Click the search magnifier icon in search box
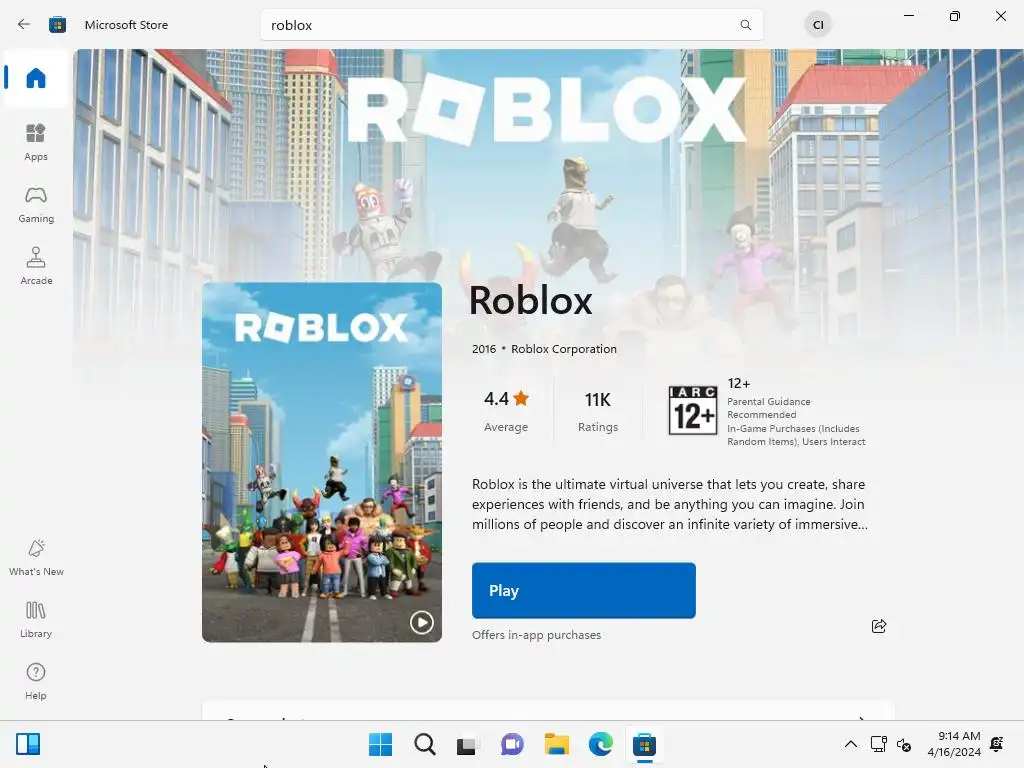Image resolution: width=1024 pixels, height=768 pixels. [745, 25]
